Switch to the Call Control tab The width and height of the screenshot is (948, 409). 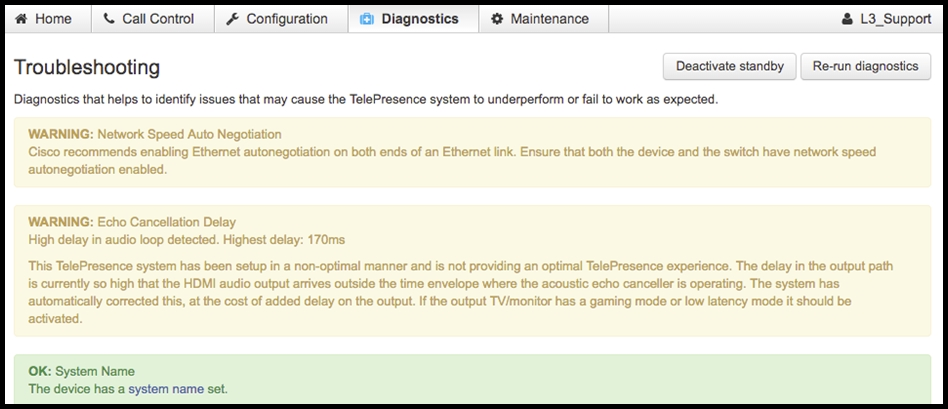click(x=153, y=19)
